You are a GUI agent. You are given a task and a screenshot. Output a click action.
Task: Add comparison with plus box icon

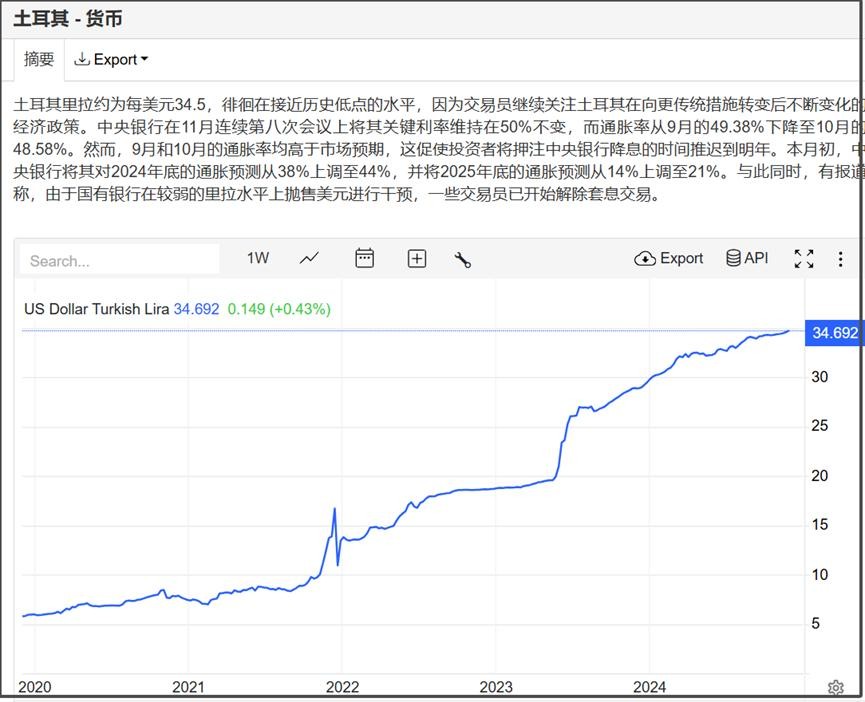point(417,258)
